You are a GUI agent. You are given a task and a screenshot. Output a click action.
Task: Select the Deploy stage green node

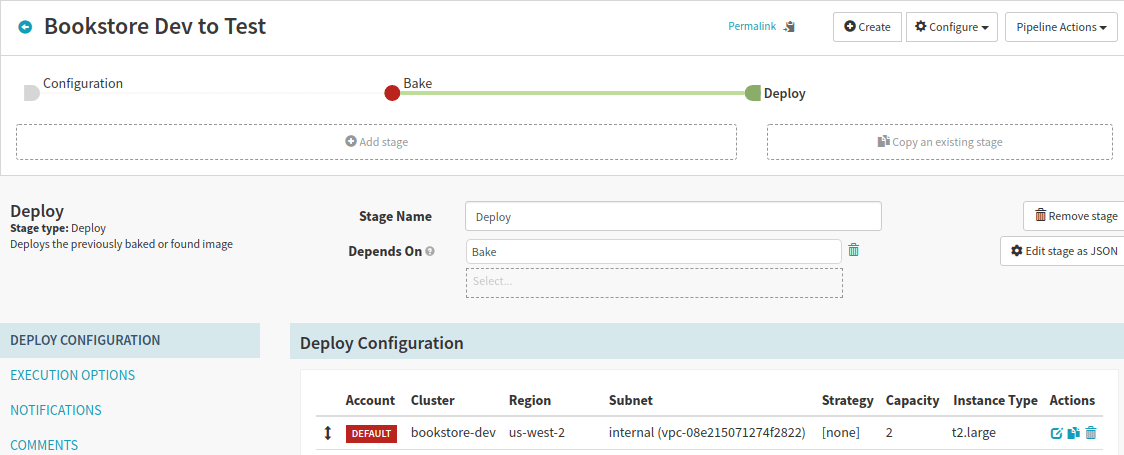pyautogui.click(x=753, y=92)
